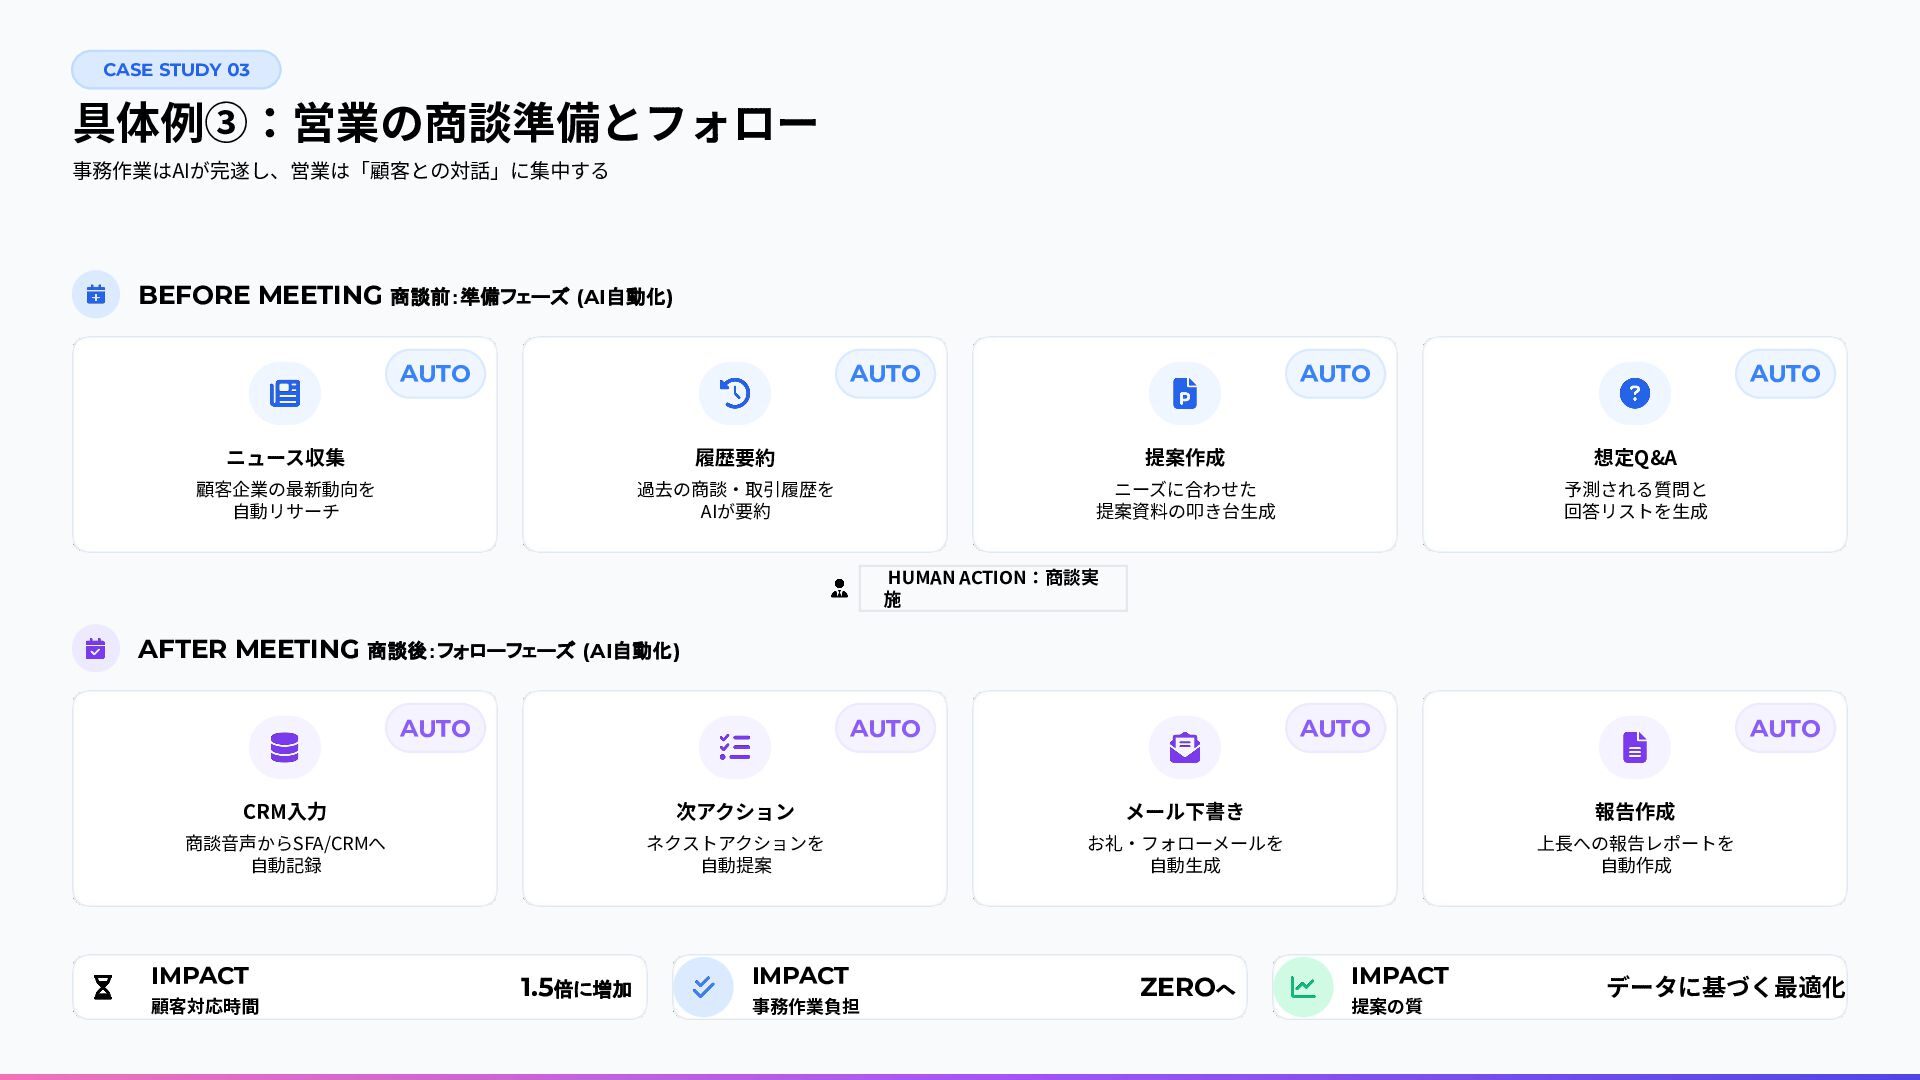
Task: Click the AUTO badge on 報告作成 card
Action: (x=1785, y=728)
